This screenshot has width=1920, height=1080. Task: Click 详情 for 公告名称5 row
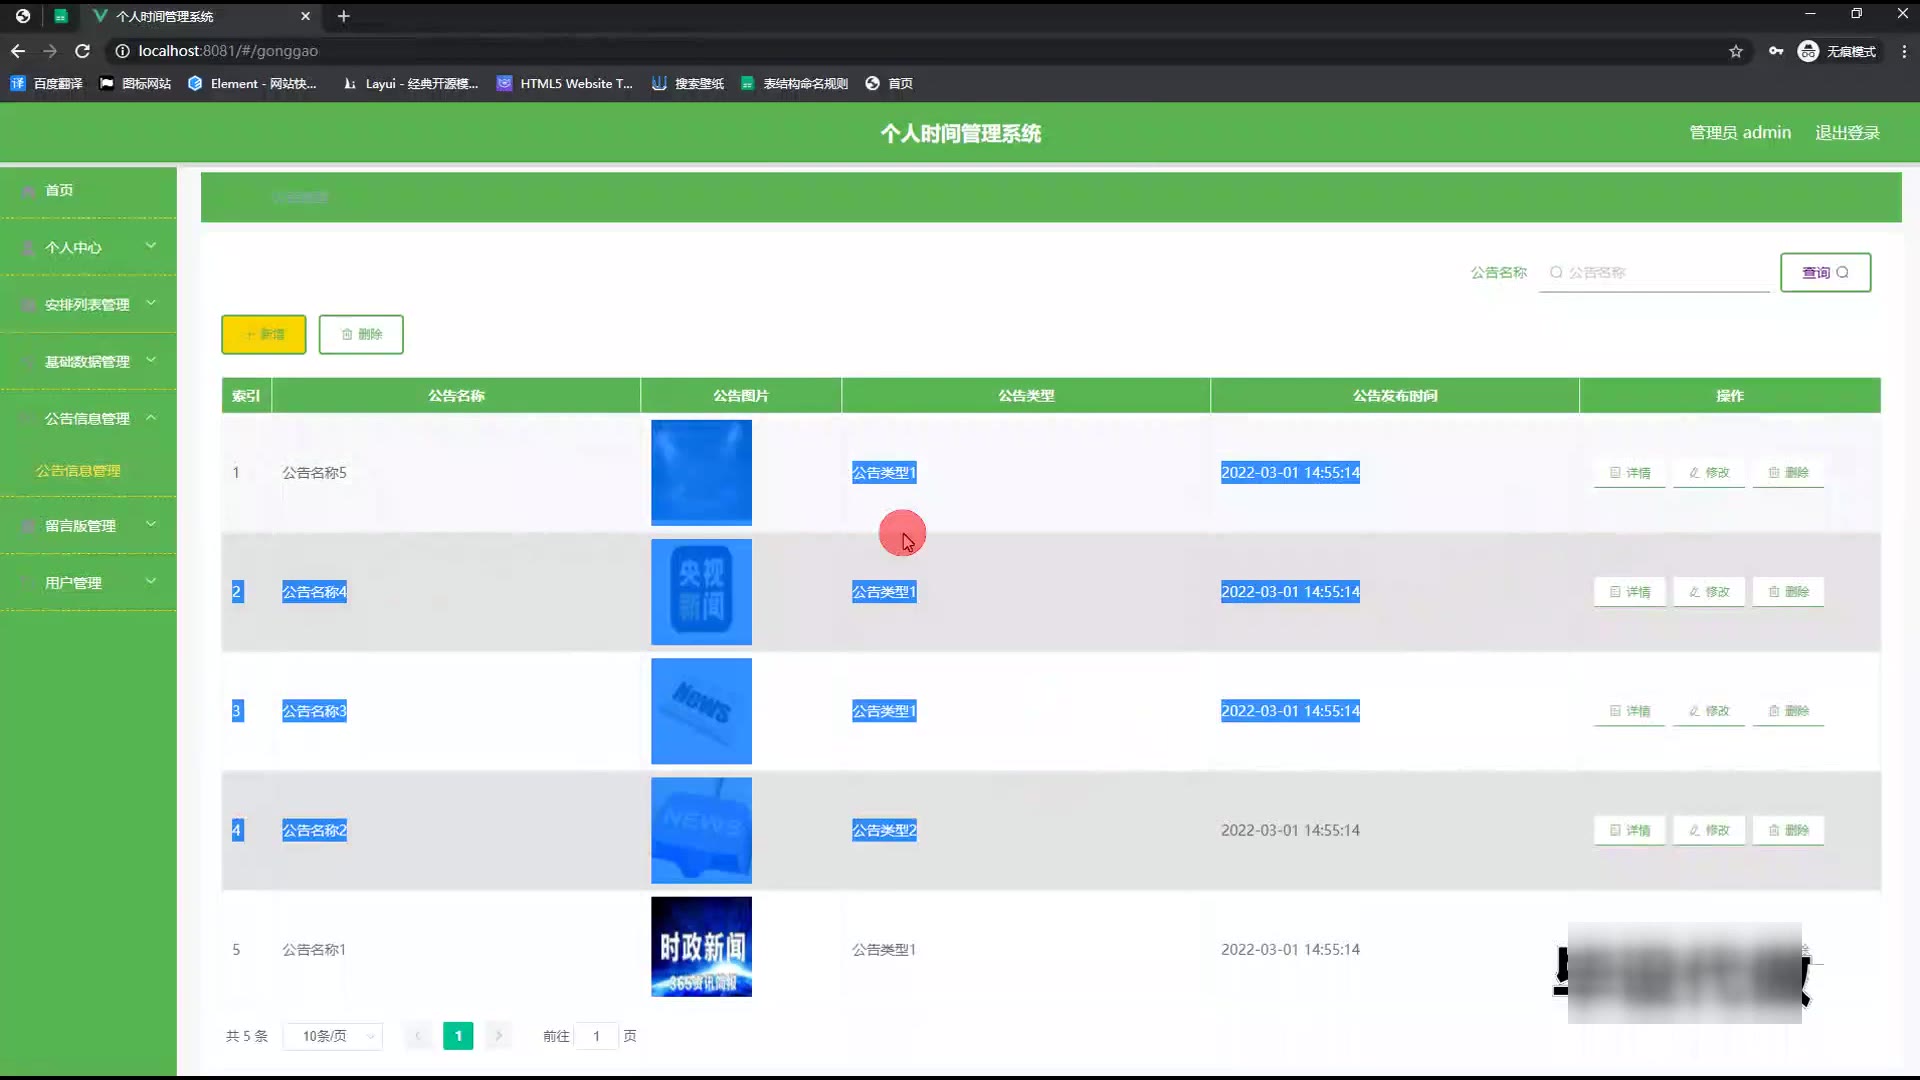(1629, 472)
